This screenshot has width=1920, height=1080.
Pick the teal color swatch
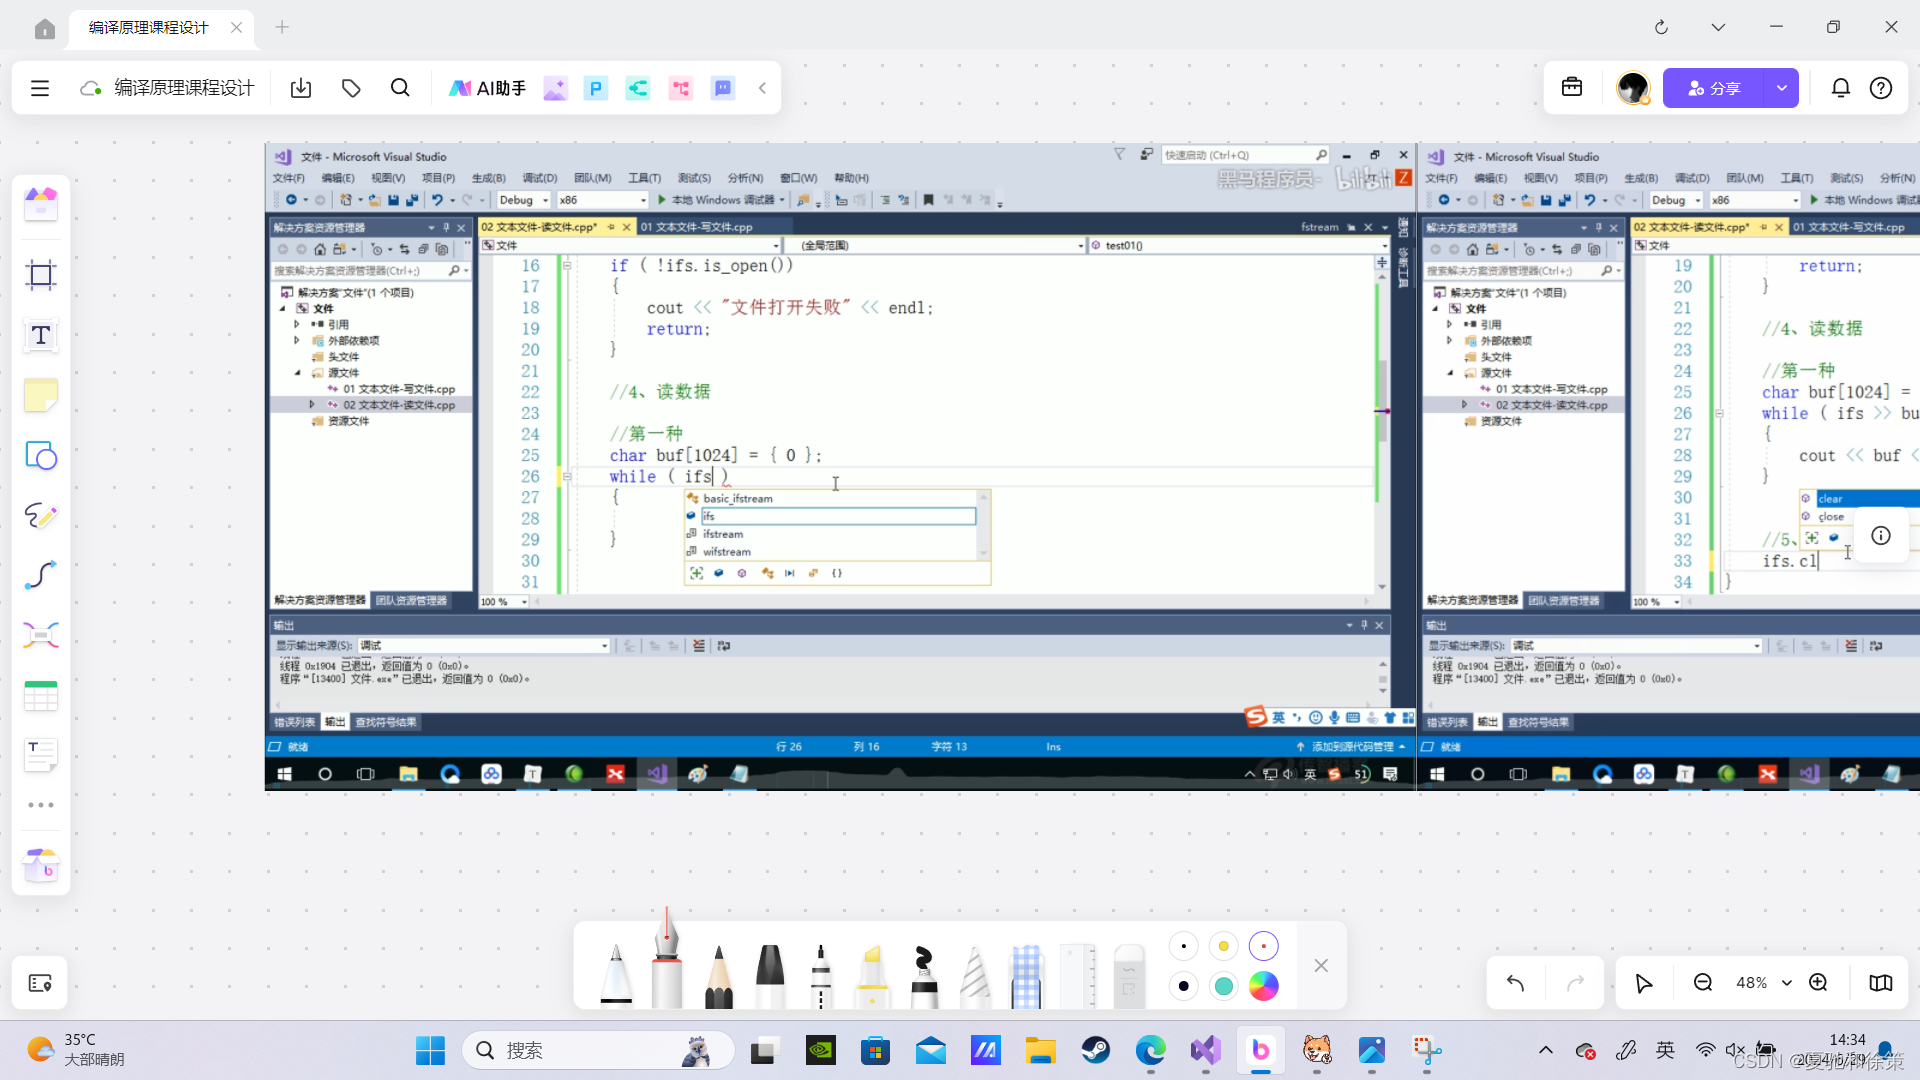click(x=1223, y=986)
